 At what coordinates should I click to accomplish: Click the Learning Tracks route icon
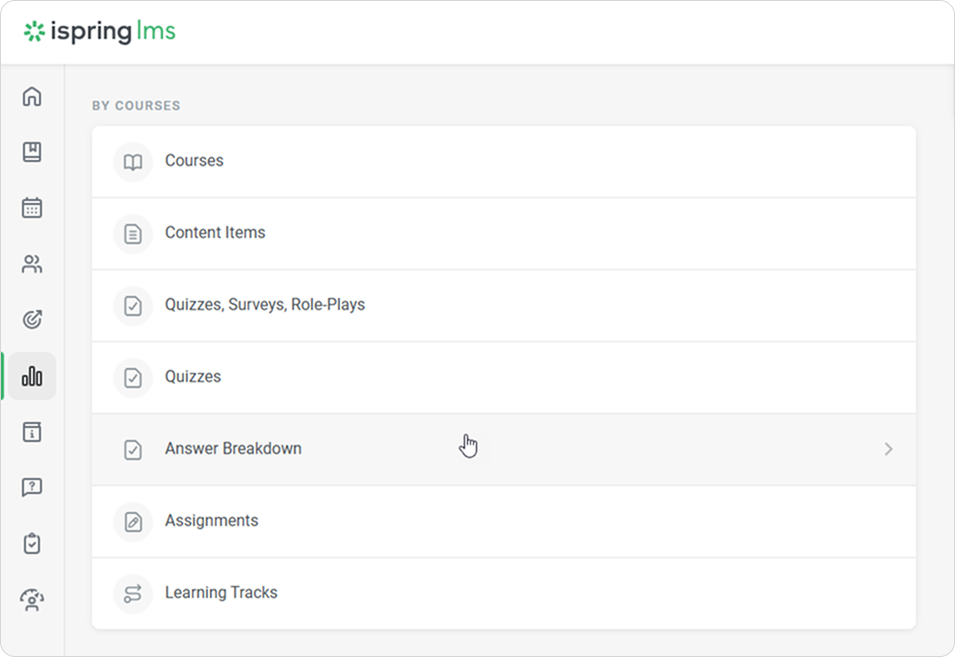(x=133, y=594)
